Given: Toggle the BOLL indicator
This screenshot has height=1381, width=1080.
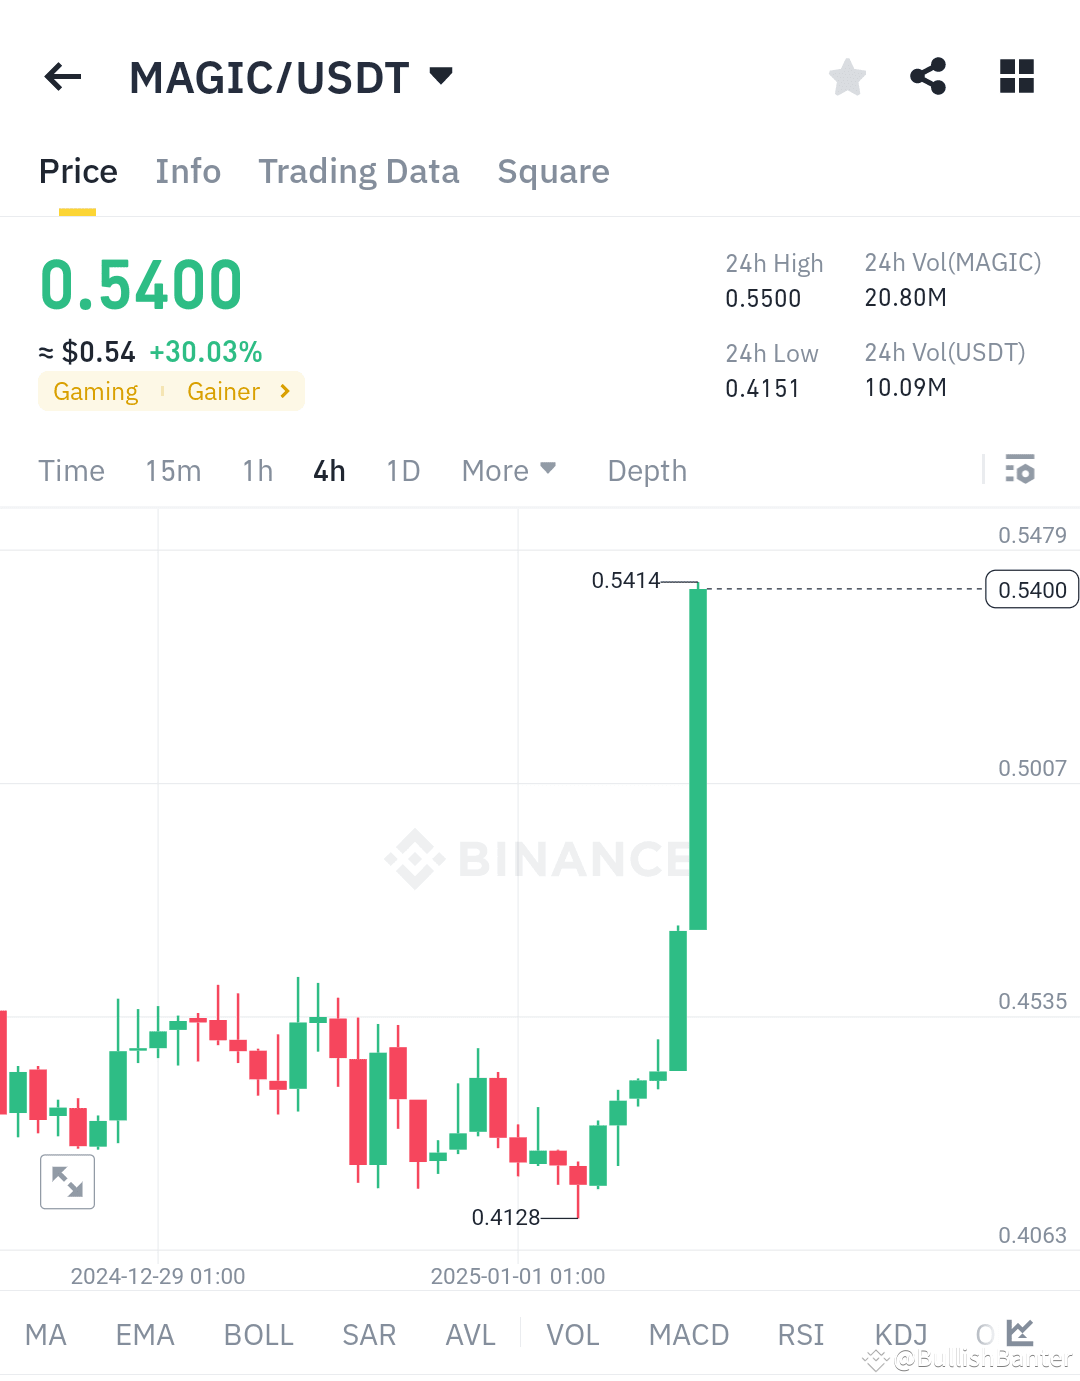Looking at the screenshot, I should pyautogui.click(x=258, y=1334).
